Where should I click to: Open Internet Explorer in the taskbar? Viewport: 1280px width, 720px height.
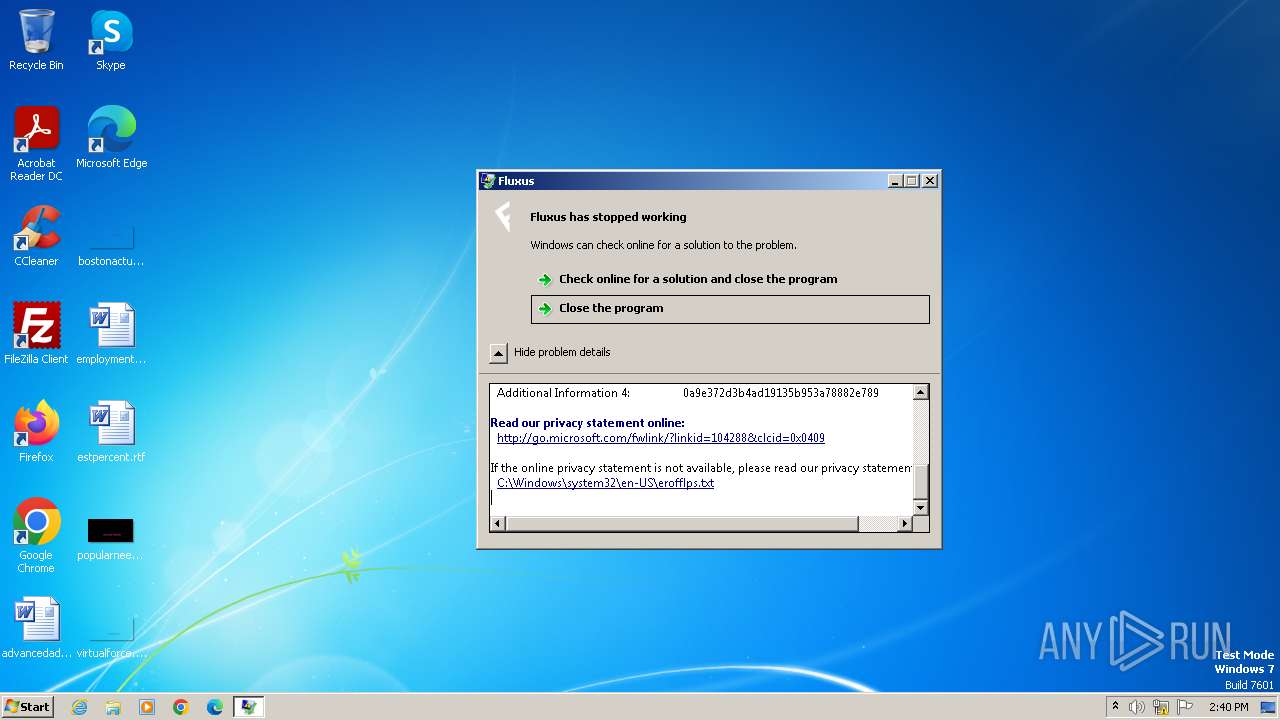[79, 707]
